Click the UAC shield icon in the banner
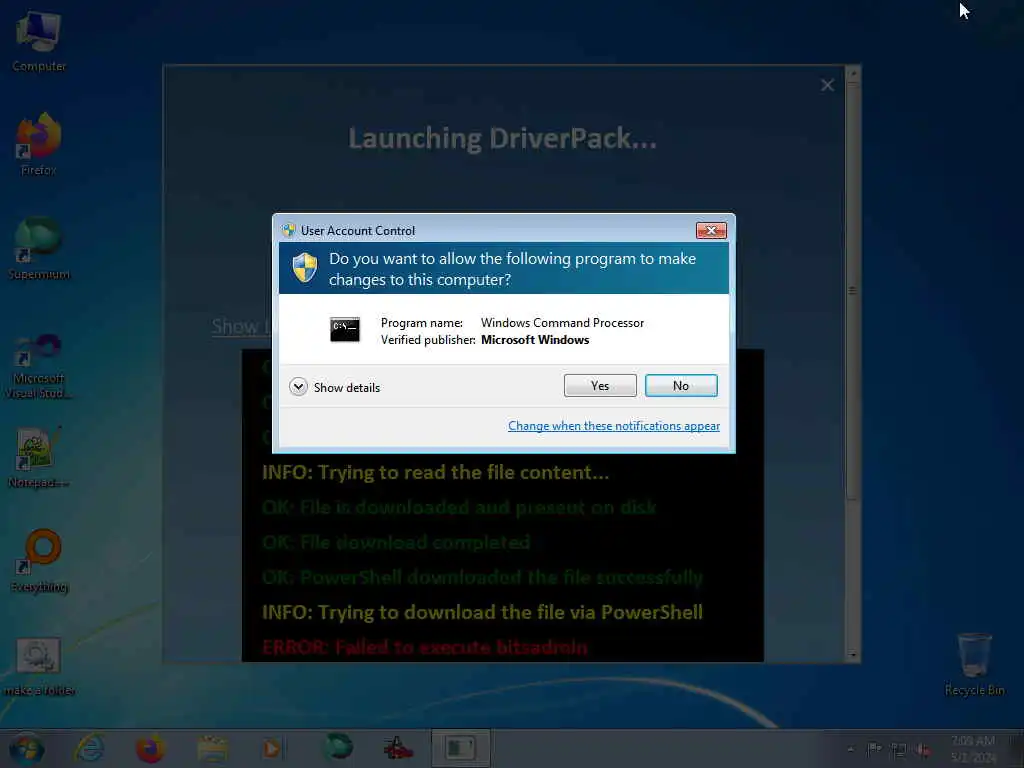Viewport: 1024px width, 768px height. click(x=304, y=268)
